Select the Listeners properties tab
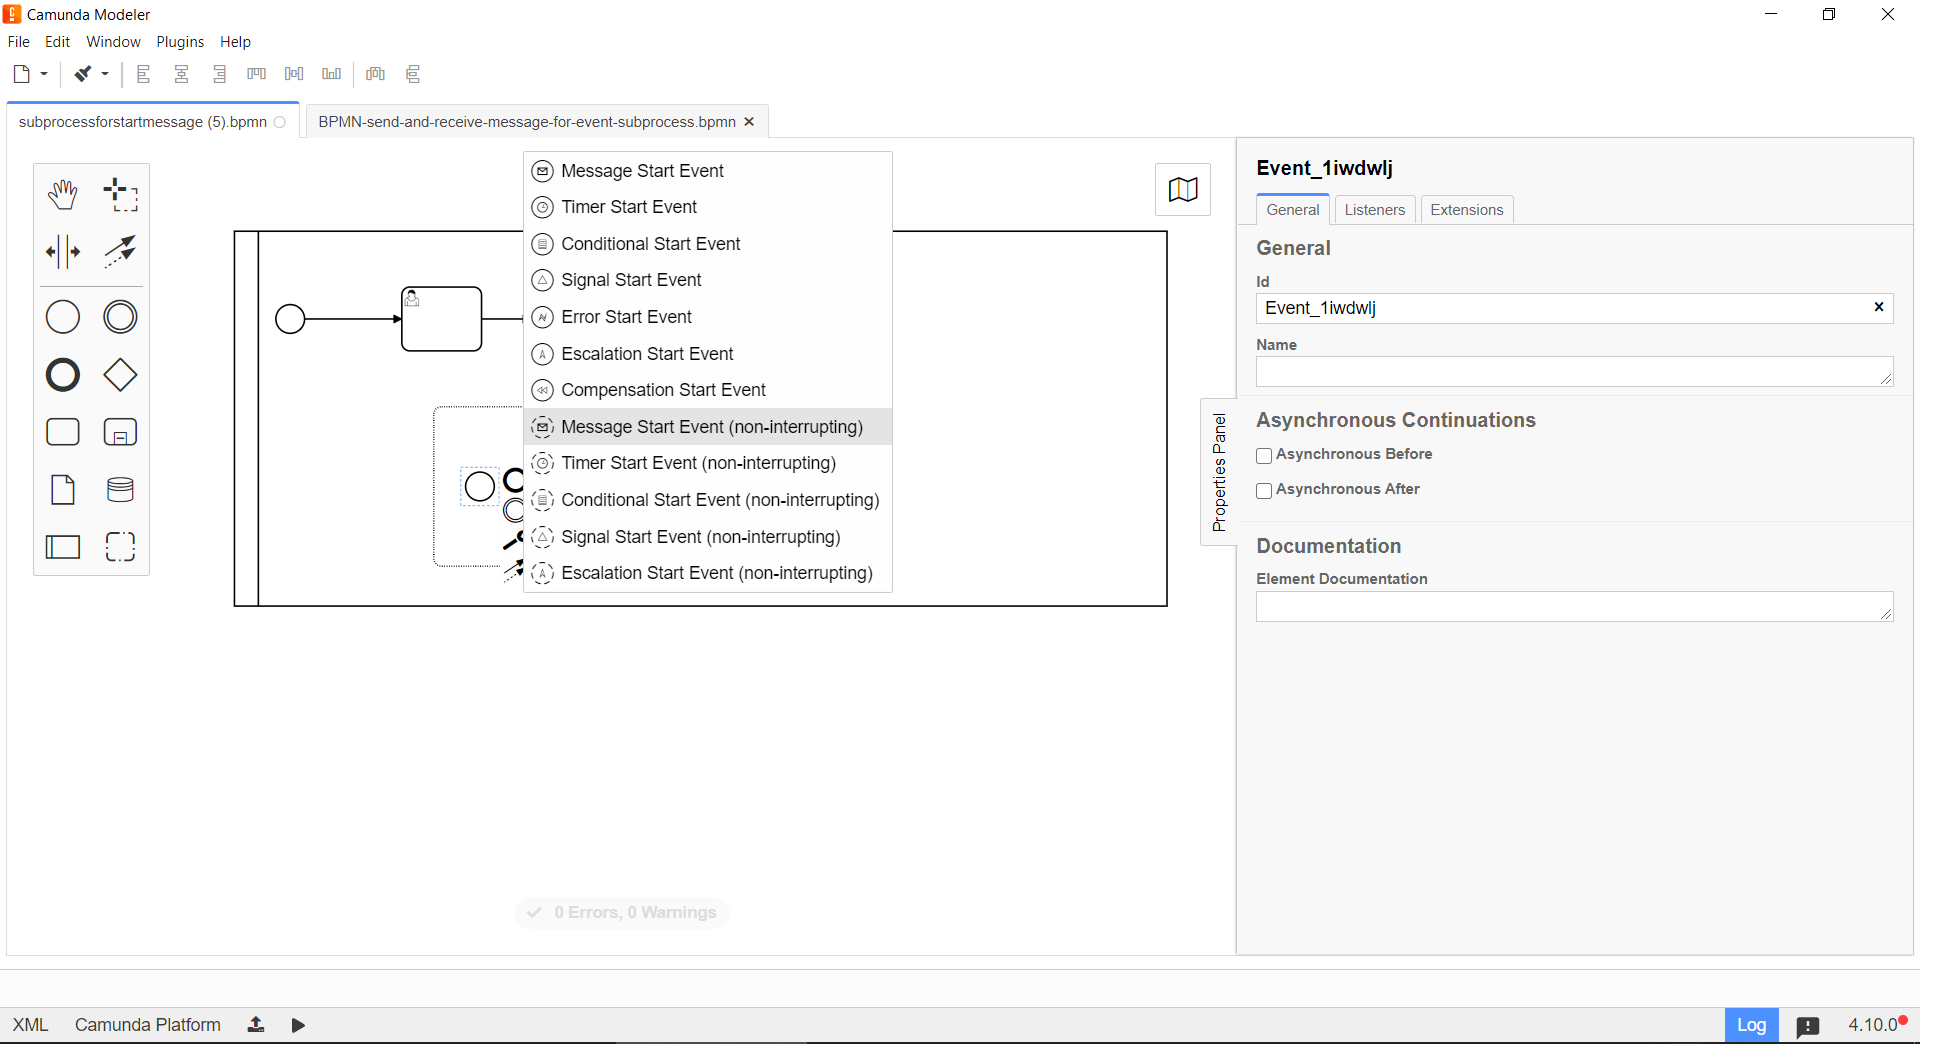Viewport: 1936px width, 1044px height. coord(1375,210)
